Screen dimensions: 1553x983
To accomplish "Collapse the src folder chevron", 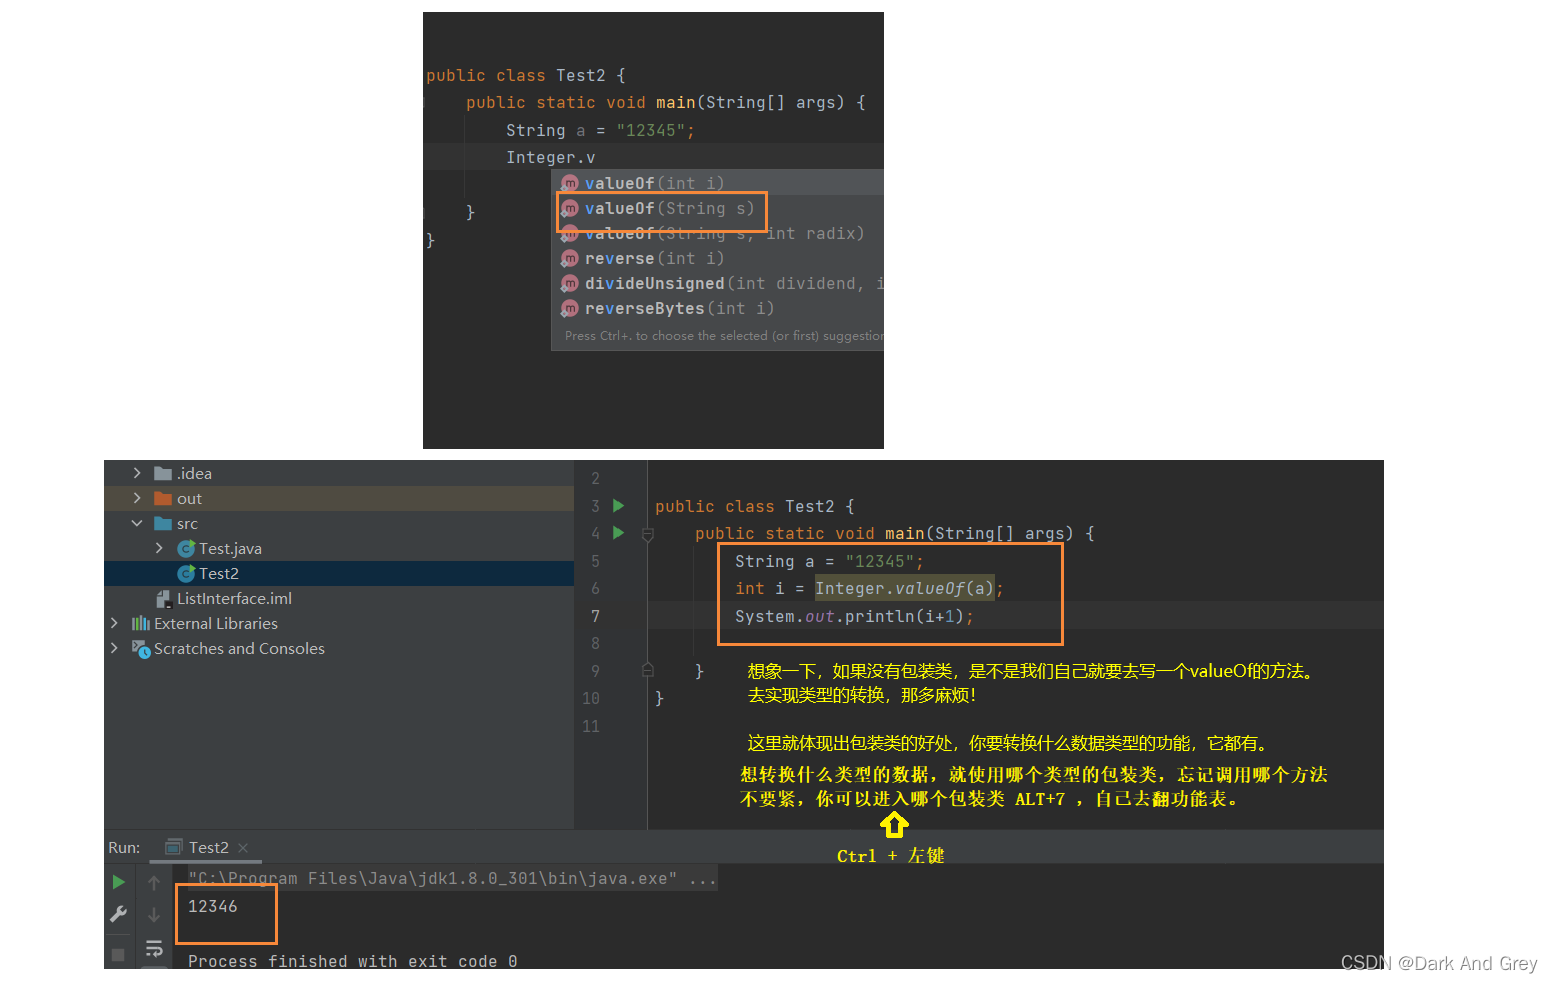I will tap(137, 523).
